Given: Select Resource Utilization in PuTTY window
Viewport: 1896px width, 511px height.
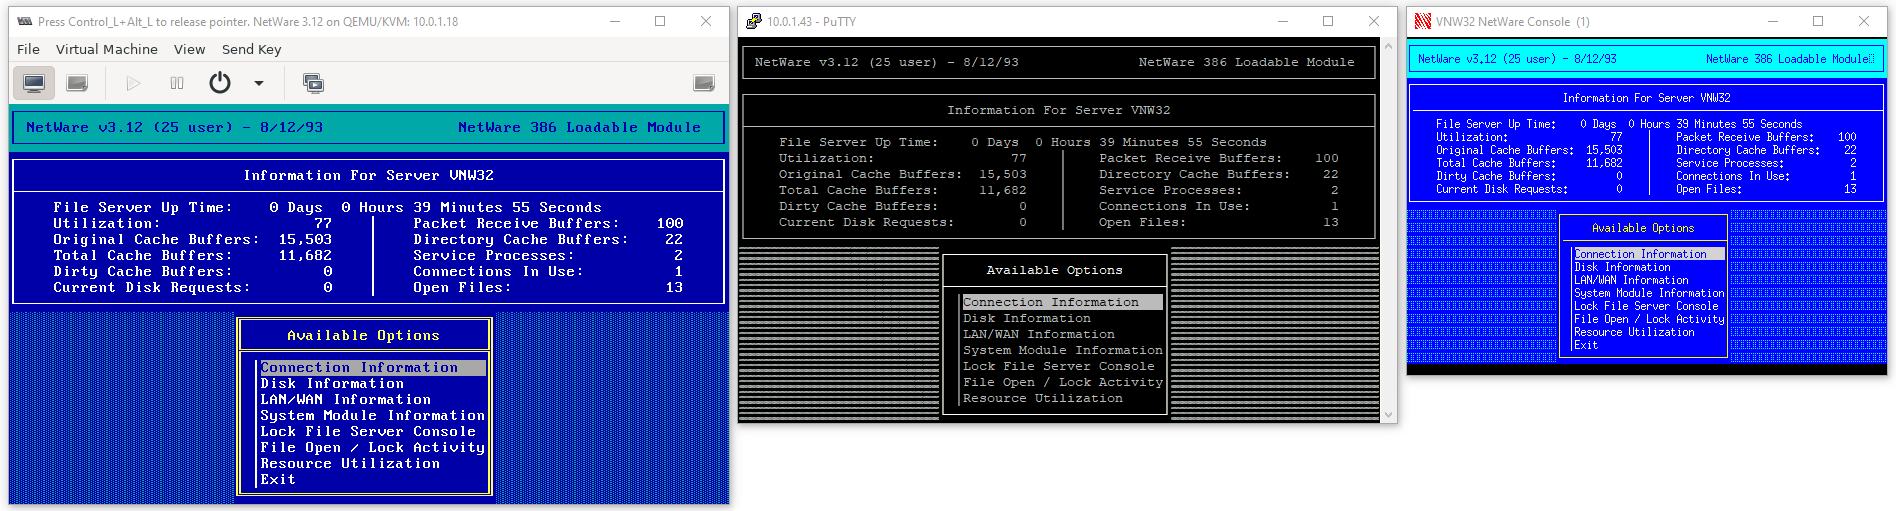Looking at the screenshot, I should point(1043,398).
